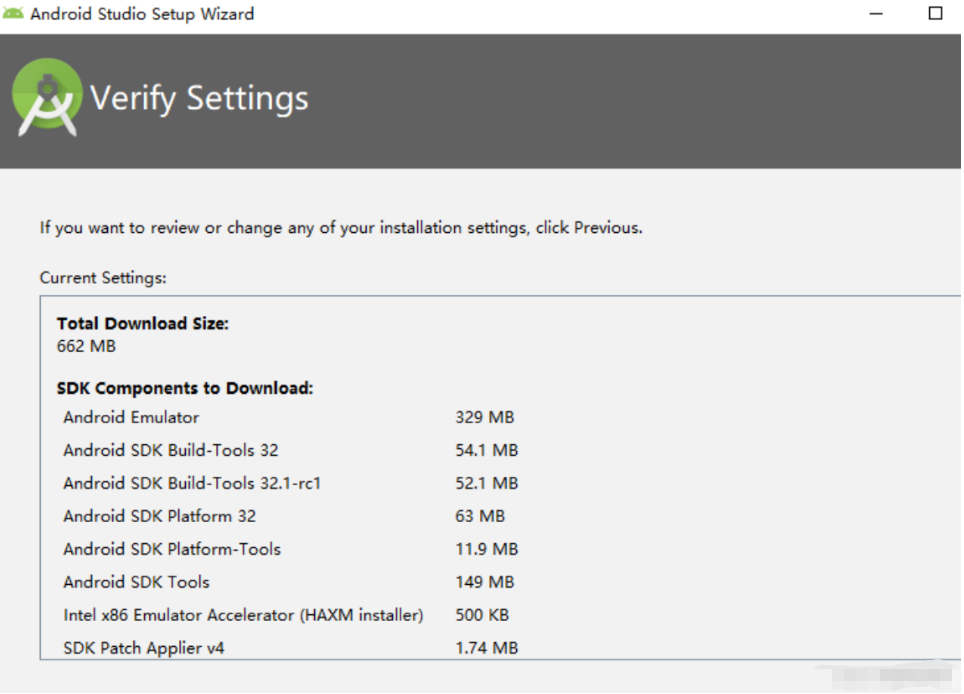Screen dimensions: 964x694
Task: Choose the Android SDK Platform 32 line
Action: (x=160, y=517)
